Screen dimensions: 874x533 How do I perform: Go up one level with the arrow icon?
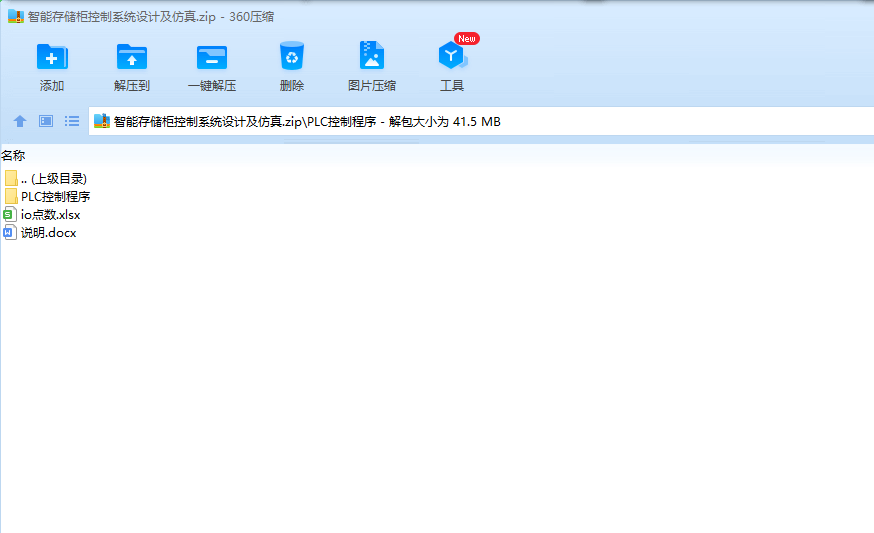tap(20, 121)
